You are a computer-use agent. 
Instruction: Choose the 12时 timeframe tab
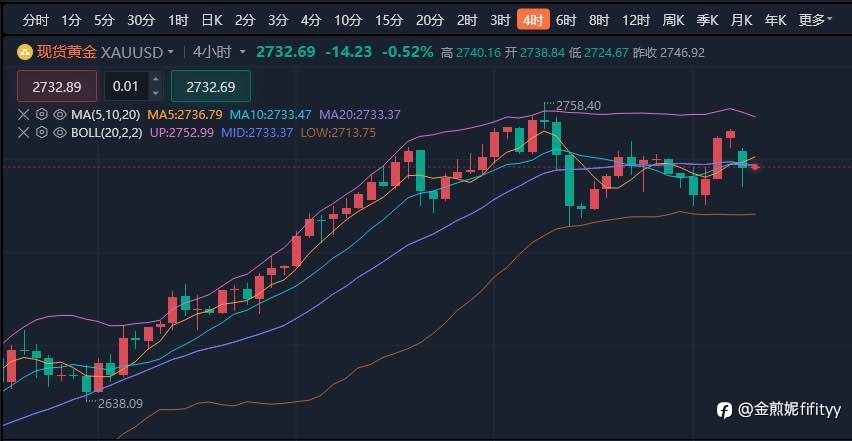coord(636,21)
